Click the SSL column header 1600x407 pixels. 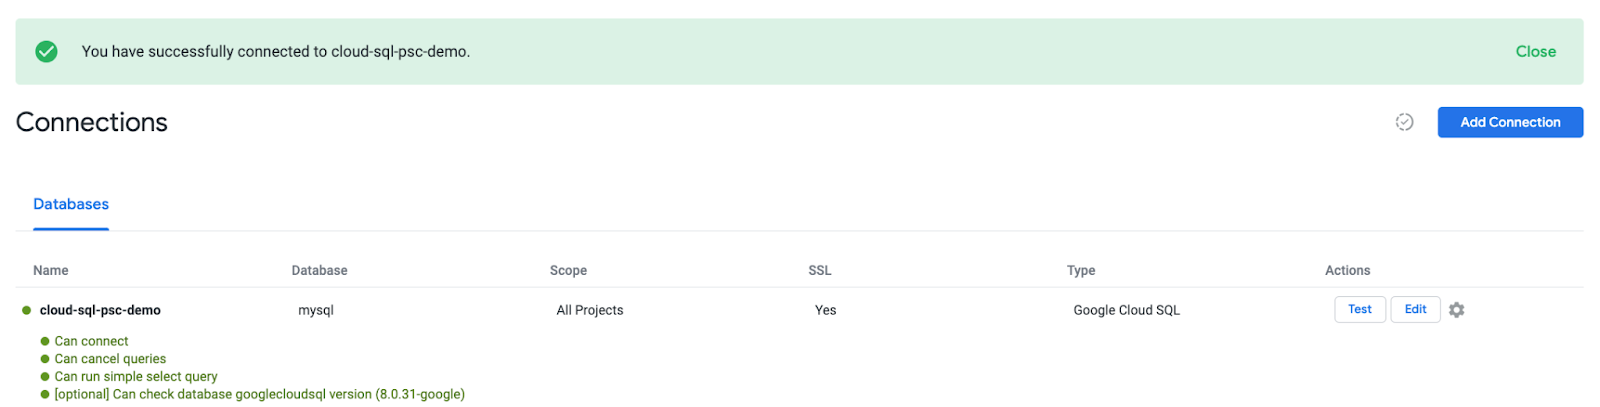pos(820,270)
